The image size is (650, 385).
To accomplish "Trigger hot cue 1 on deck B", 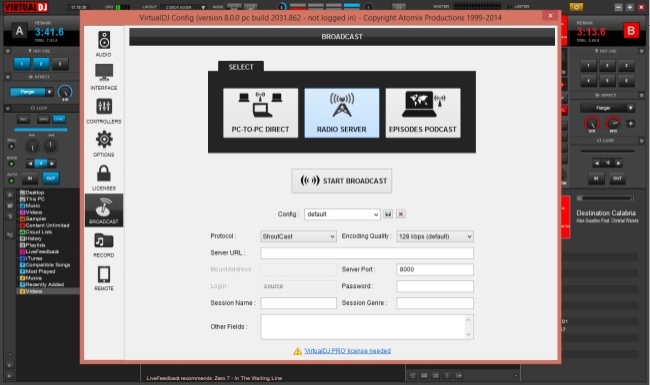I will (588, 65).
